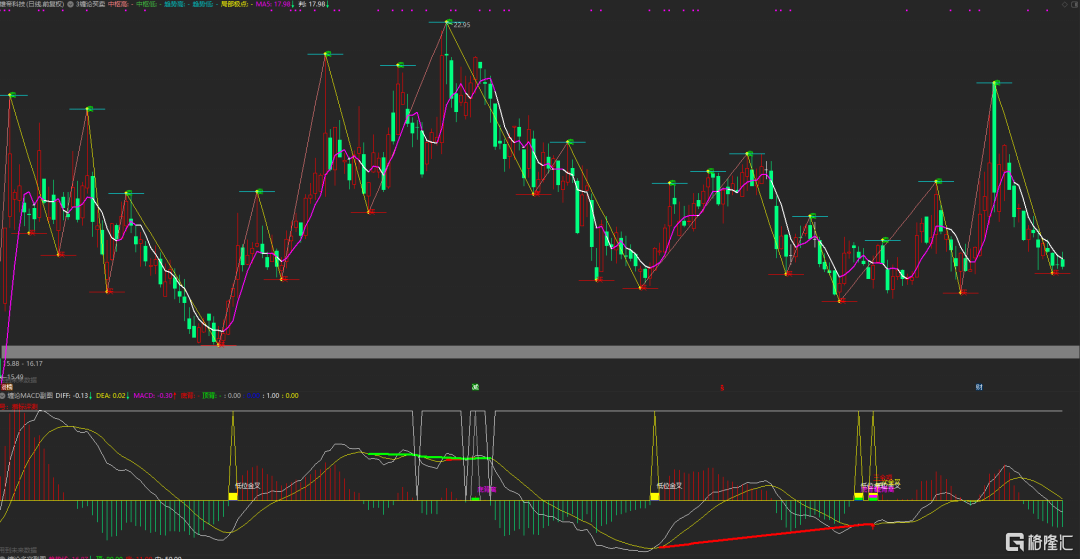This screenshot has height=559, width=1080.
Task: Click the 5.88 - 16.17 range label
Action: pos(23,363)
